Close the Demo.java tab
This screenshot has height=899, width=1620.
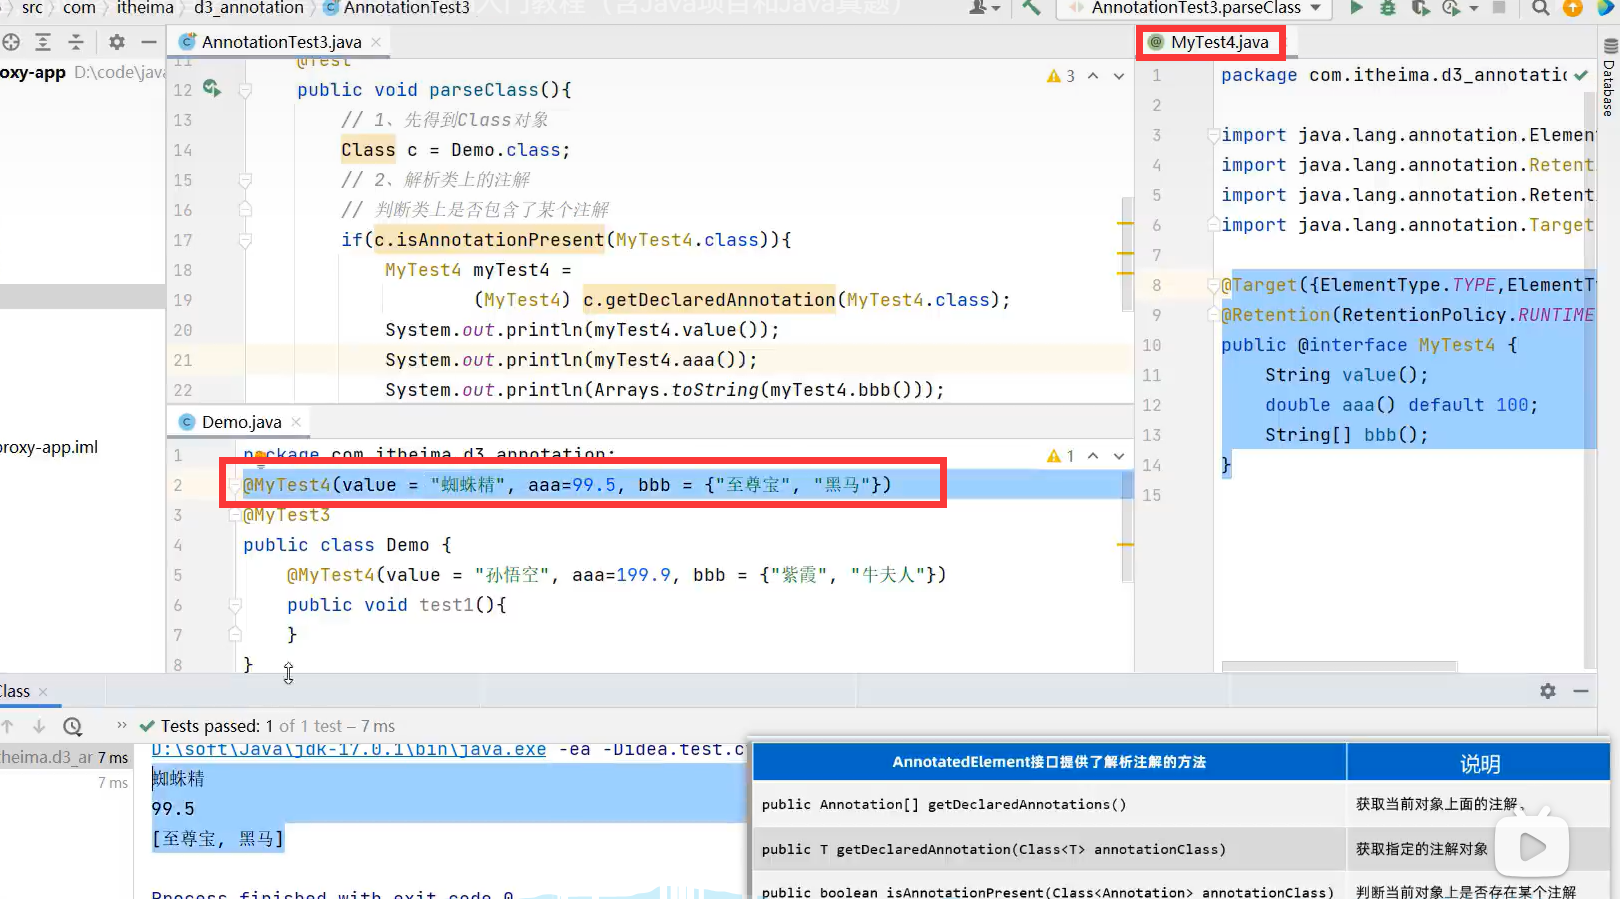coord(296,422)
